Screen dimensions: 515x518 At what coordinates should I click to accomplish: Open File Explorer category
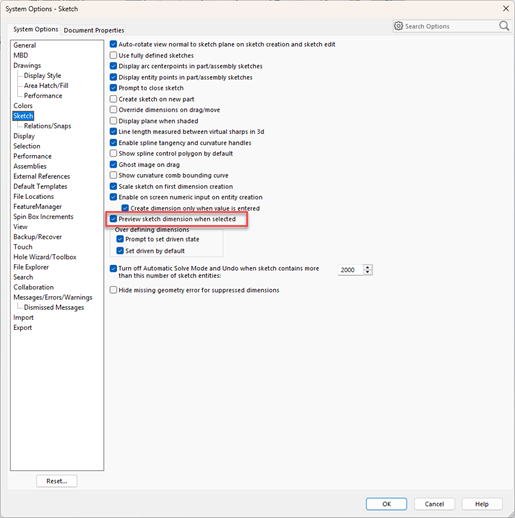(x=31, y=267)
